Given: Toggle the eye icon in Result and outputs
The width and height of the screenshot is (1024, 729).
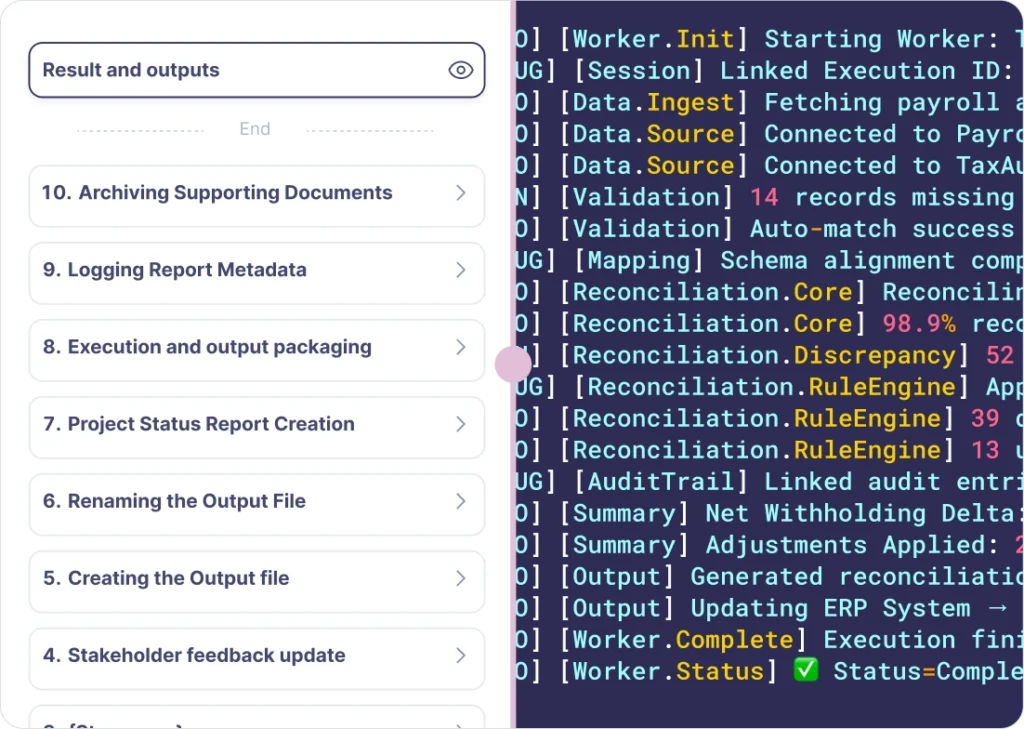Looking at the screenshot, I should (460, 70).
